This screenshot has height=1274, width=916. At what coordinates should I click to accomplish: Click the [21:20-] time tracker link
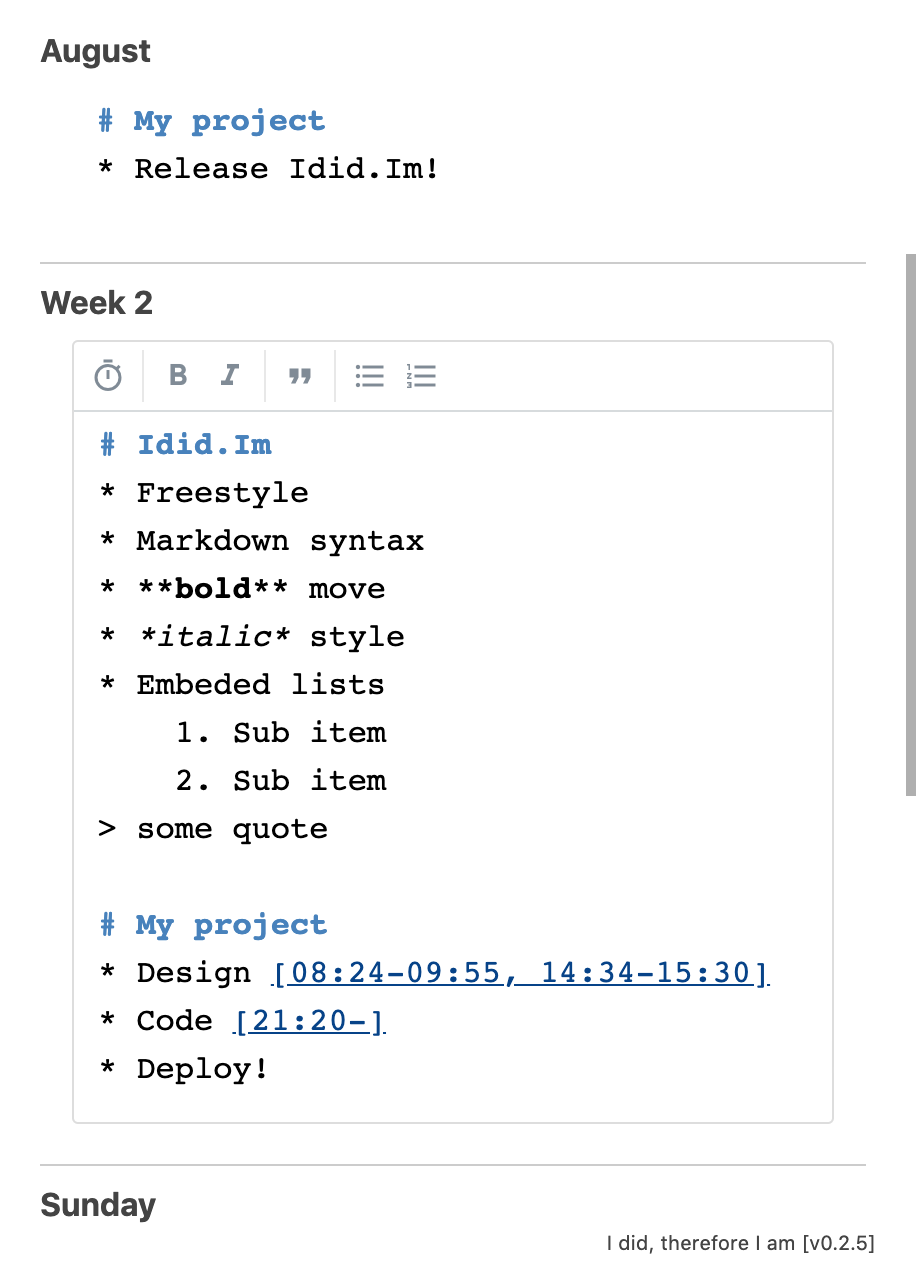[x=309, y=1021]
